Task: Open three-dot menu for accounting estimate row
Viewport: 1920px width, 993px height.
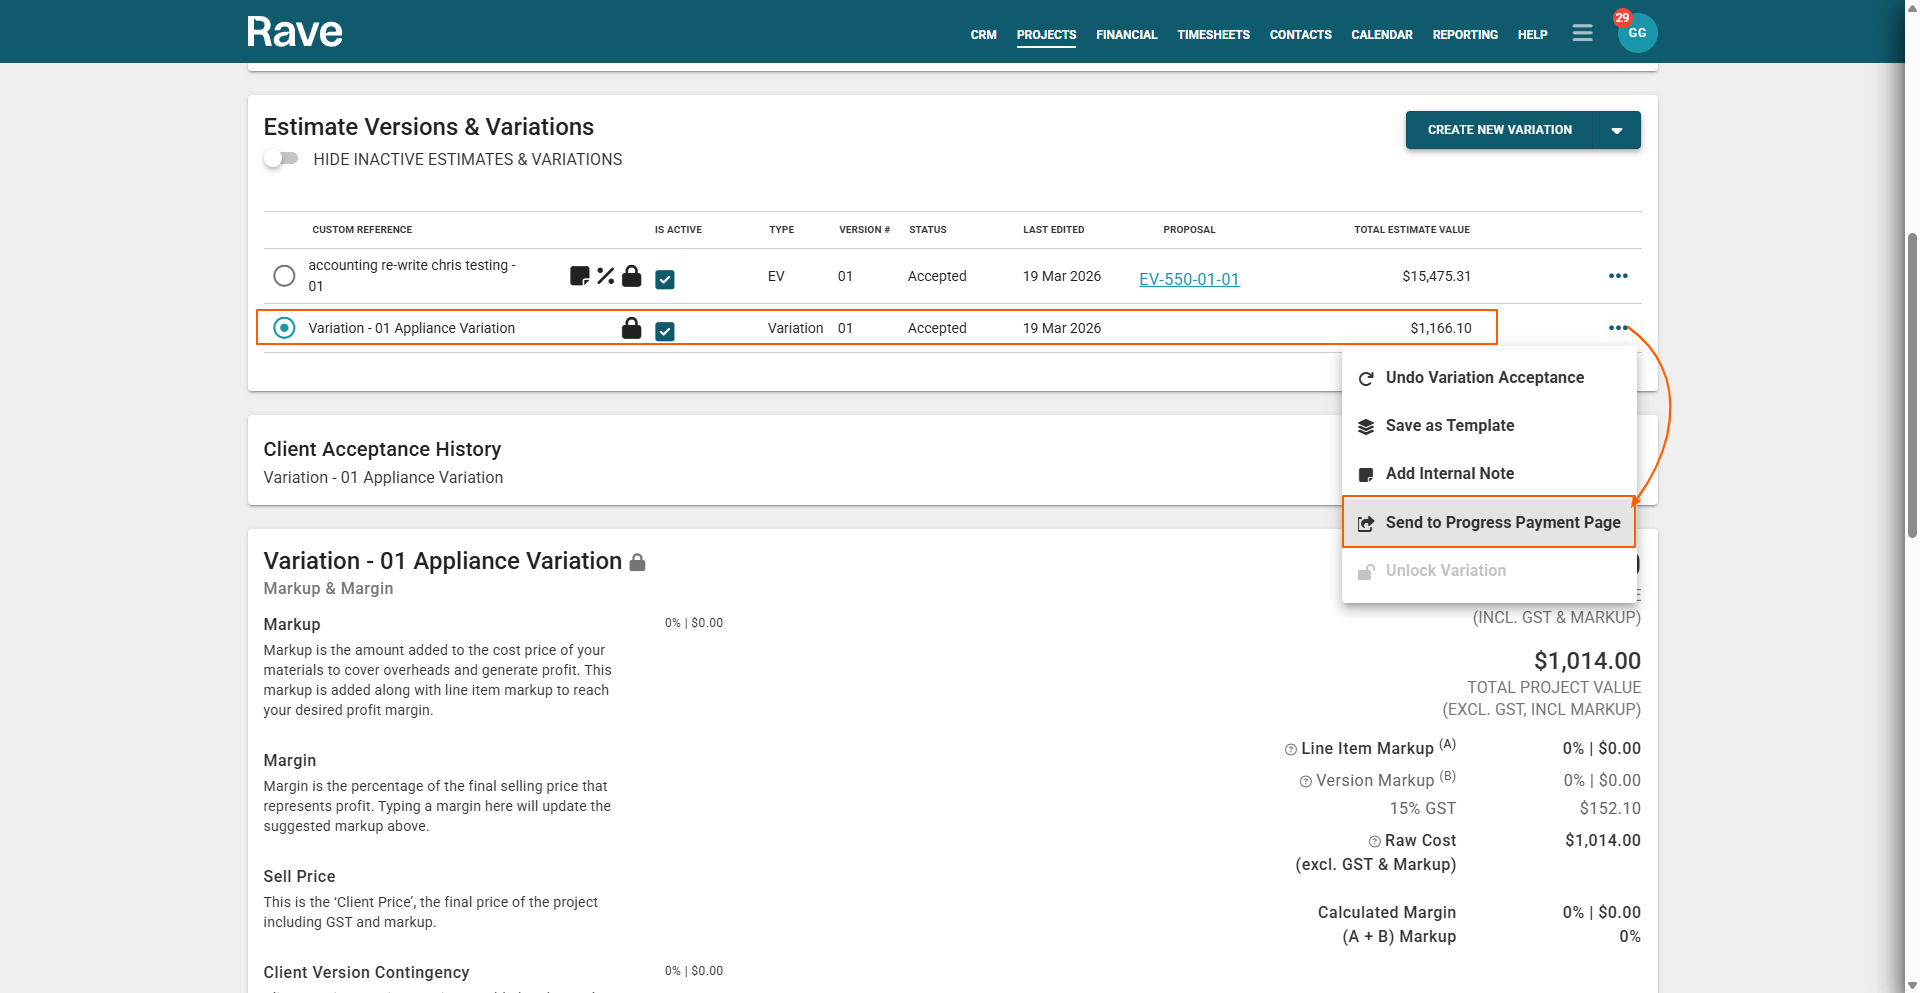Action: point(1618,276)
